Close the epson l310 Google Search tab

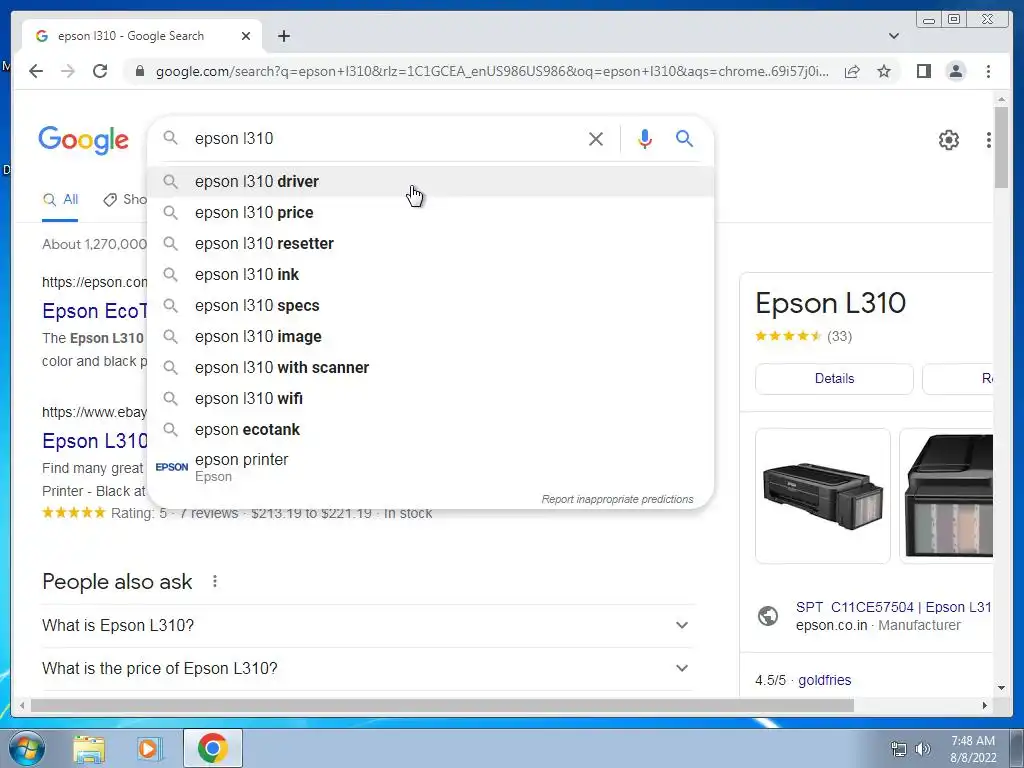pyautogui.click(x=246, y=36)
